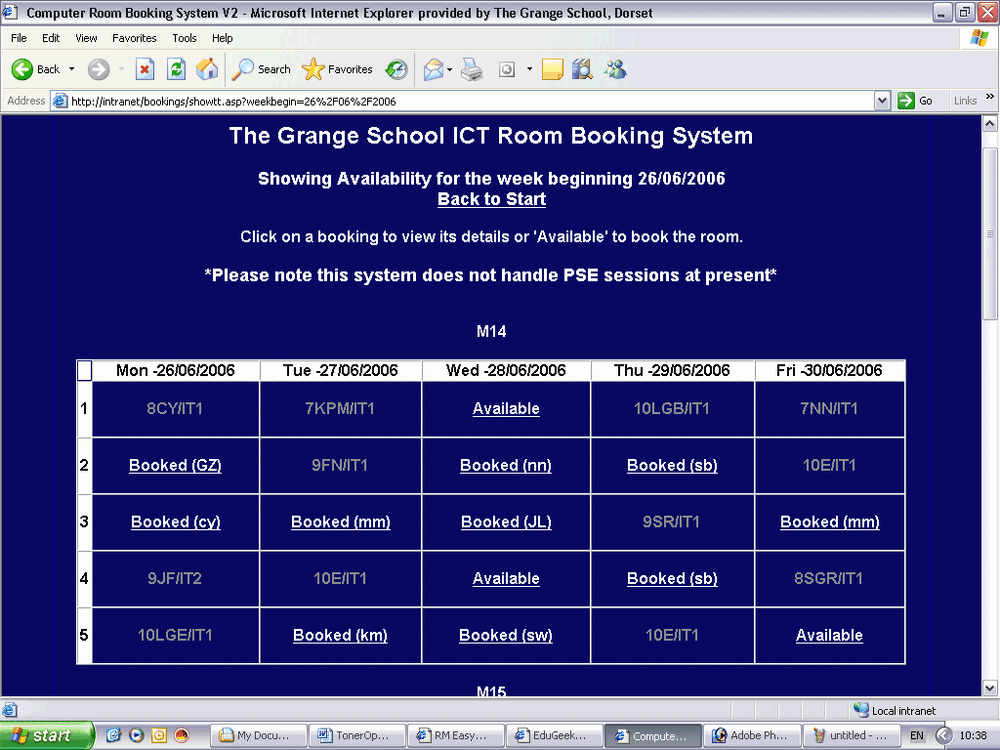Click the Edit page icon in the toolbar
The width and height of the screenshot is (1000, 750).
point(507,69)
